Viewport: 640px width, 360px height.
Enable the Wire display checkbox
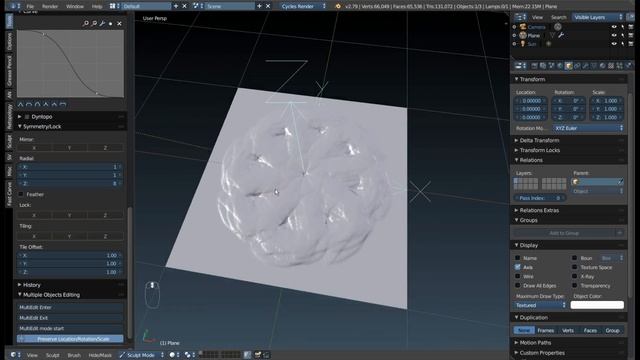(x=518, y=276)
